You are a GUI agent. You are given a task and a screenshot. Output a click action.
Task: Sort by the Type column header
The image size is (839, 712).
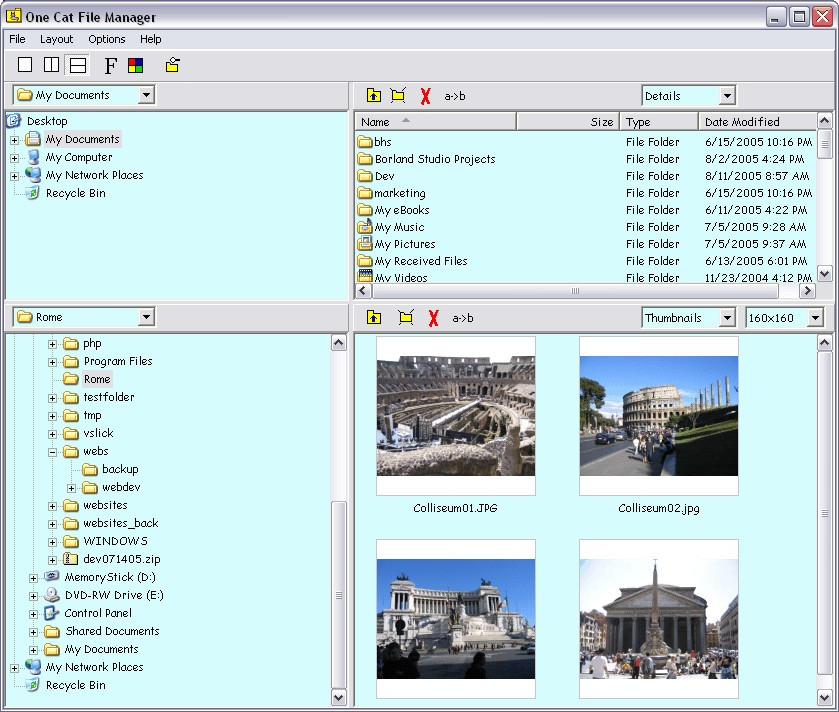pyautogui.click(x=659, y=122)
